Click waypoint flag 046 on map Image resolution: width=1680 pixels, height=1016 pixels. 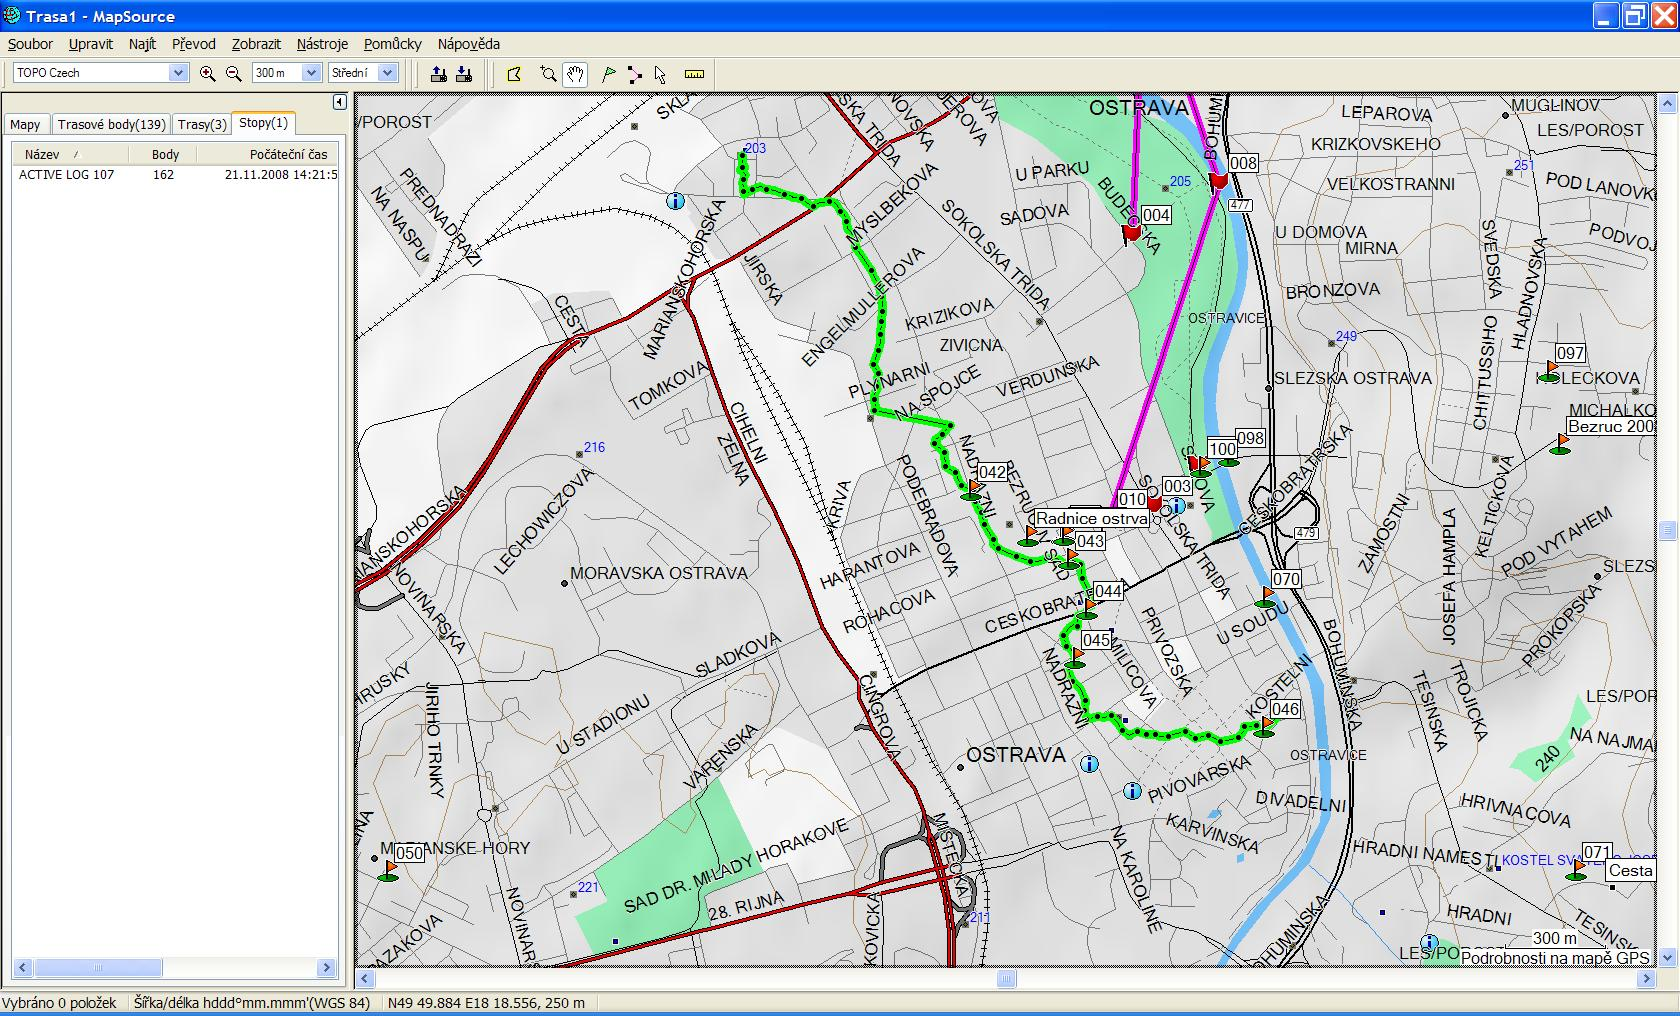click(x=1266, y=726)
